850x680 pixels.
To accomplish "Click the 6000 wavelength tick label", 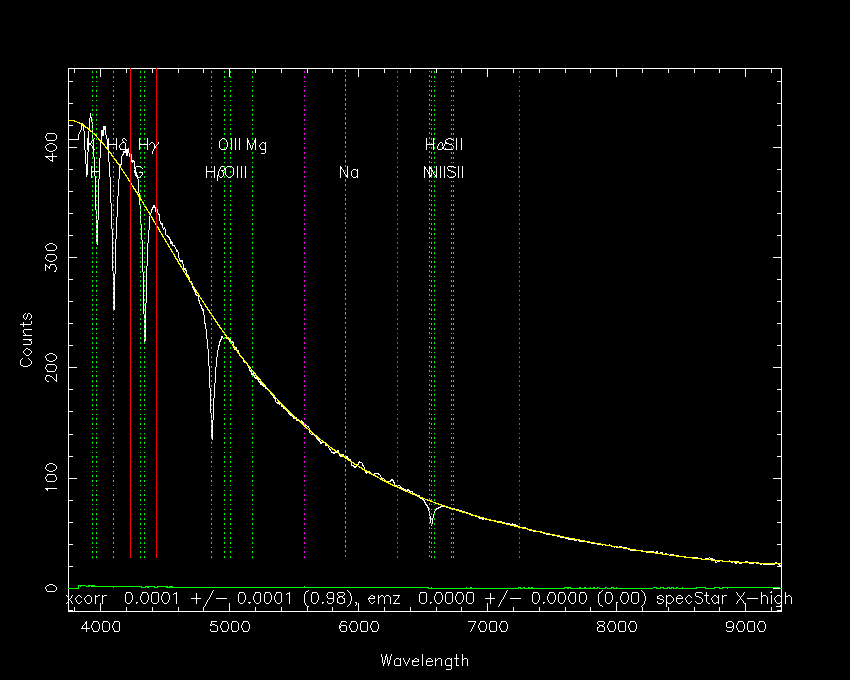I will pos(358,627).
